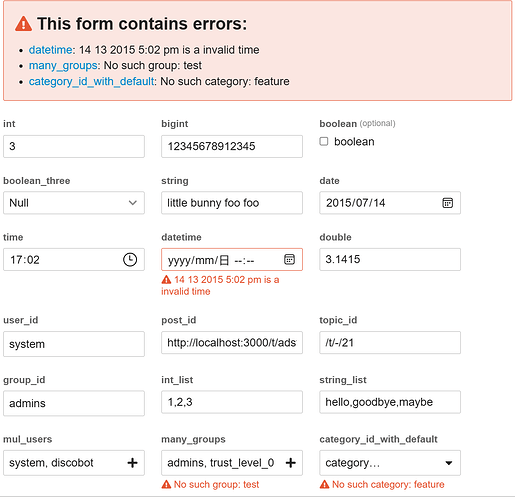Image resolution: width=515 pixels, height=499 pixels.
Task: Click the 'mul_users' field label
Action: click(x=28, y=439)
